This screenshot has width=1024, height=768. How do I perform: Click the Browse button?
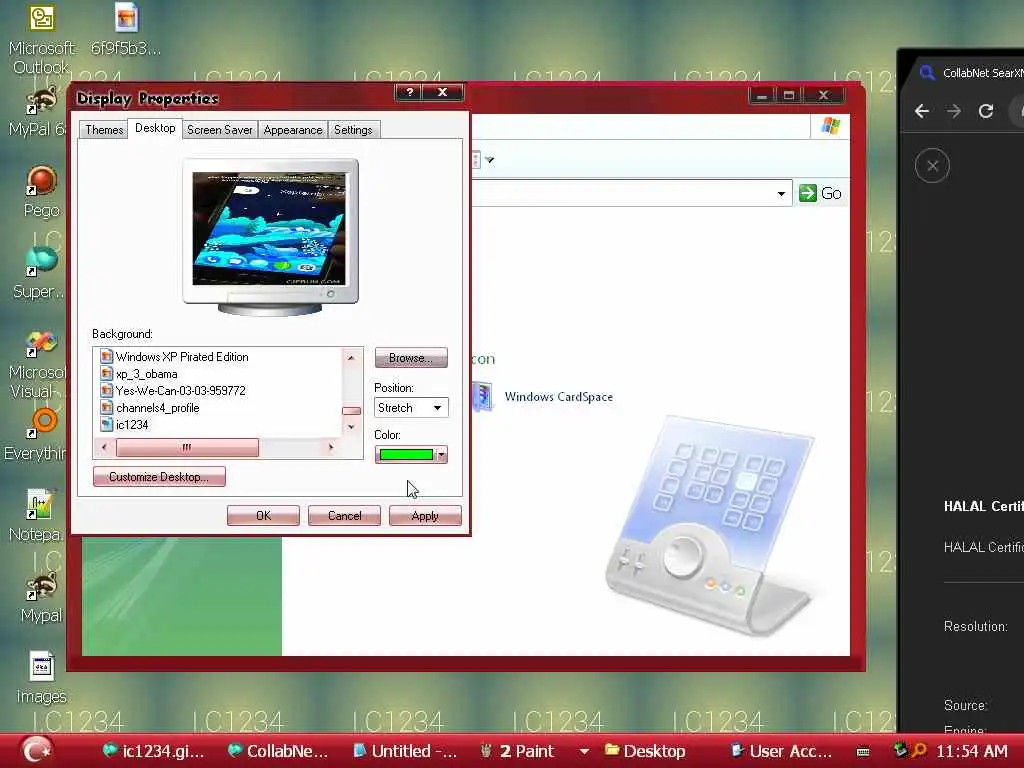click(x=411, y=357)
